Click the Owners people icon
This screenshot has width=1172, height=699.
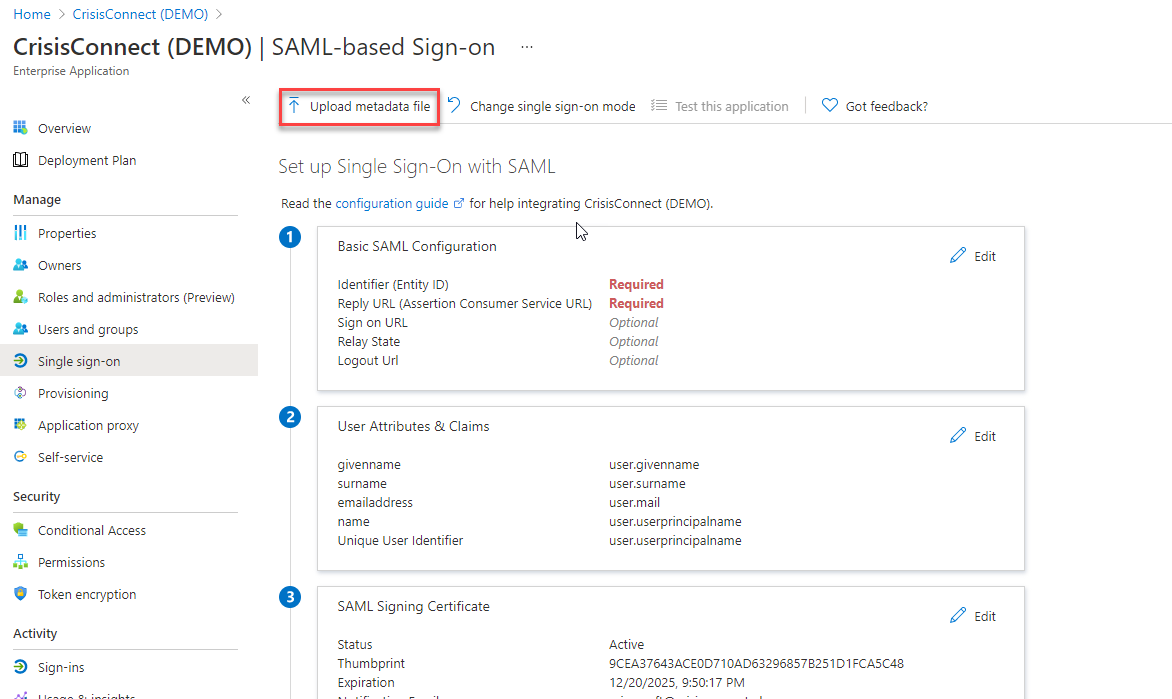(x=20, y=265)
